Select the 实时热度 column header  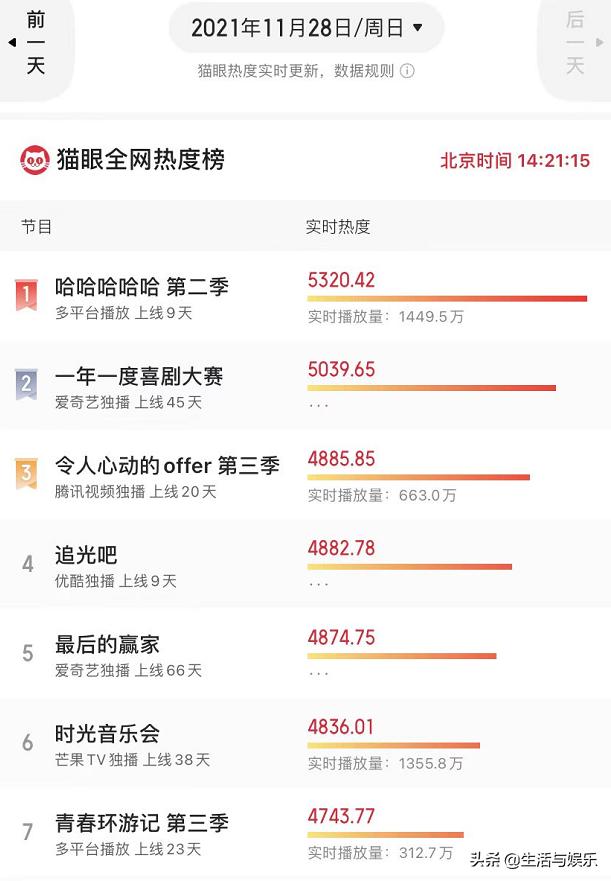pos(338,227)
